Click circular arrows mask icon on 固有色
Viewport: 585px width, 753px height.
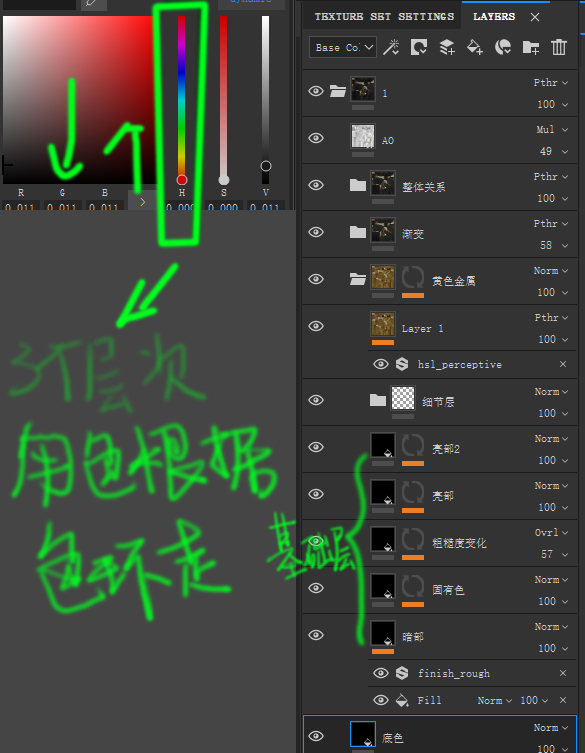coord(413,587)
